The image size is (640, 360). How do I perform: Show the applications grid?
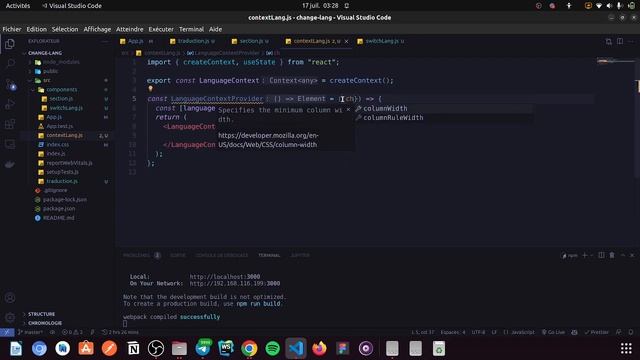tap(626, 348)
